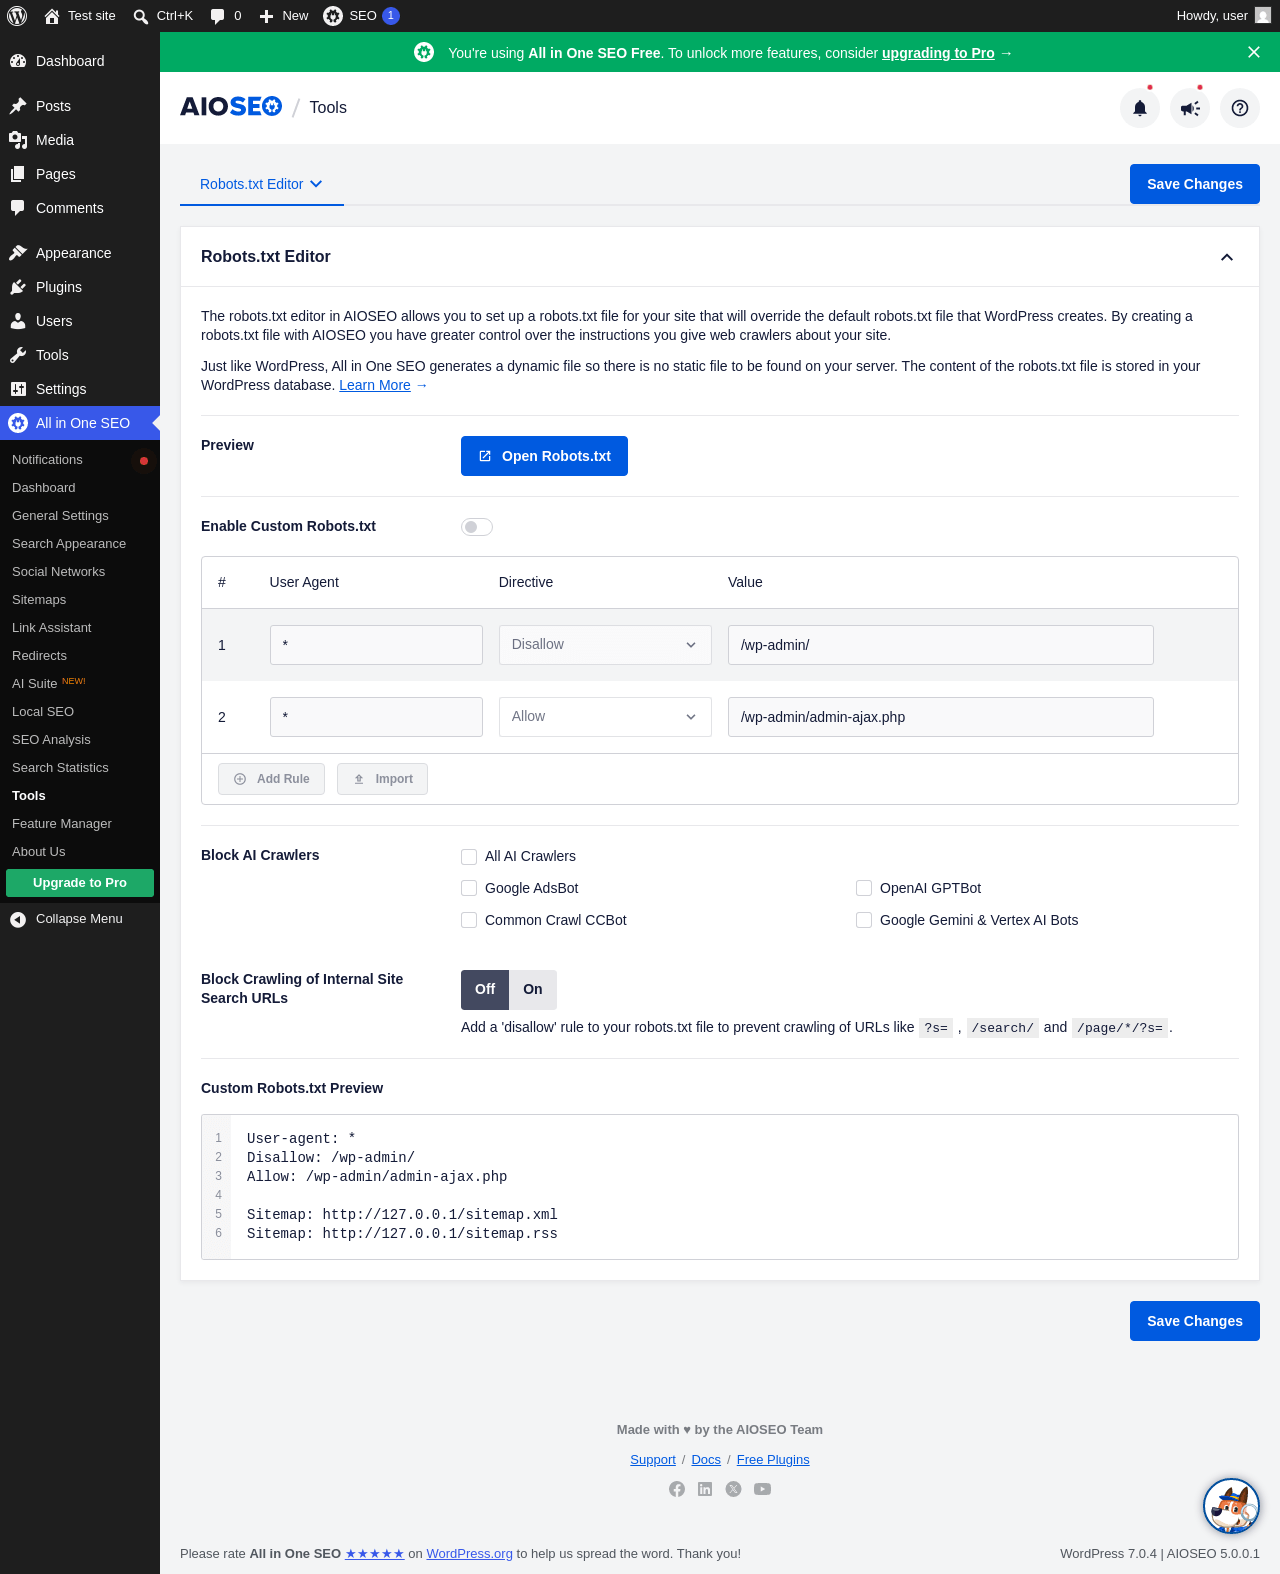
Task: Open AIOSEO LinkedIn icon in footer
Action: pyautogui.click(x=705, y=1489)
